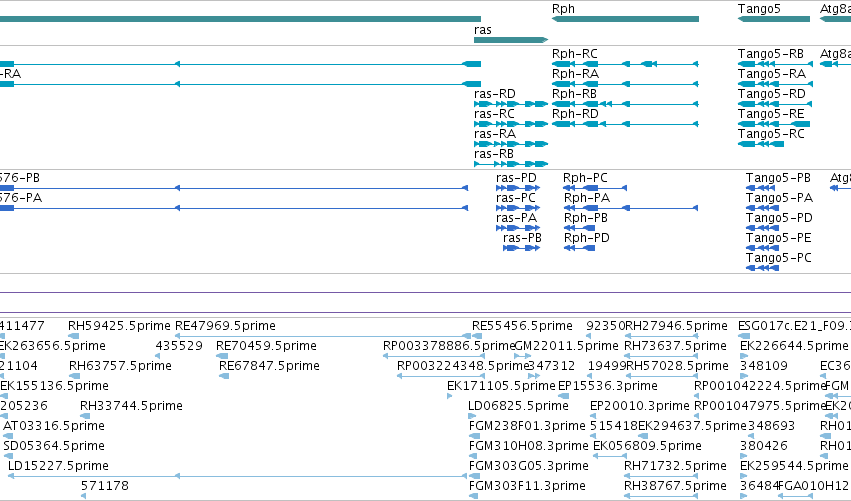This screenshot has width=851, height=501.
Task: Open EST RH27946.5prime
Action: pyautogui.click(x=676, y=326)
